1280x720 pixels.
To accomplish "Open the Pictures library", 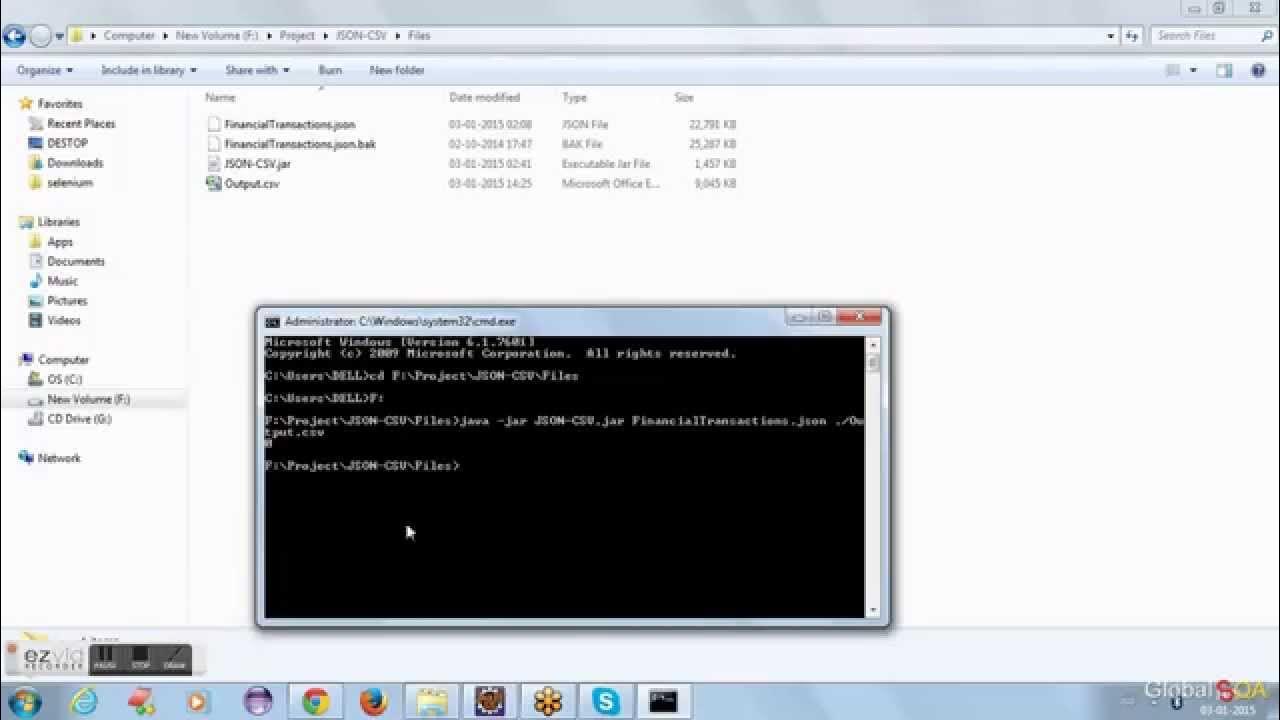I will tap(67, 300).
